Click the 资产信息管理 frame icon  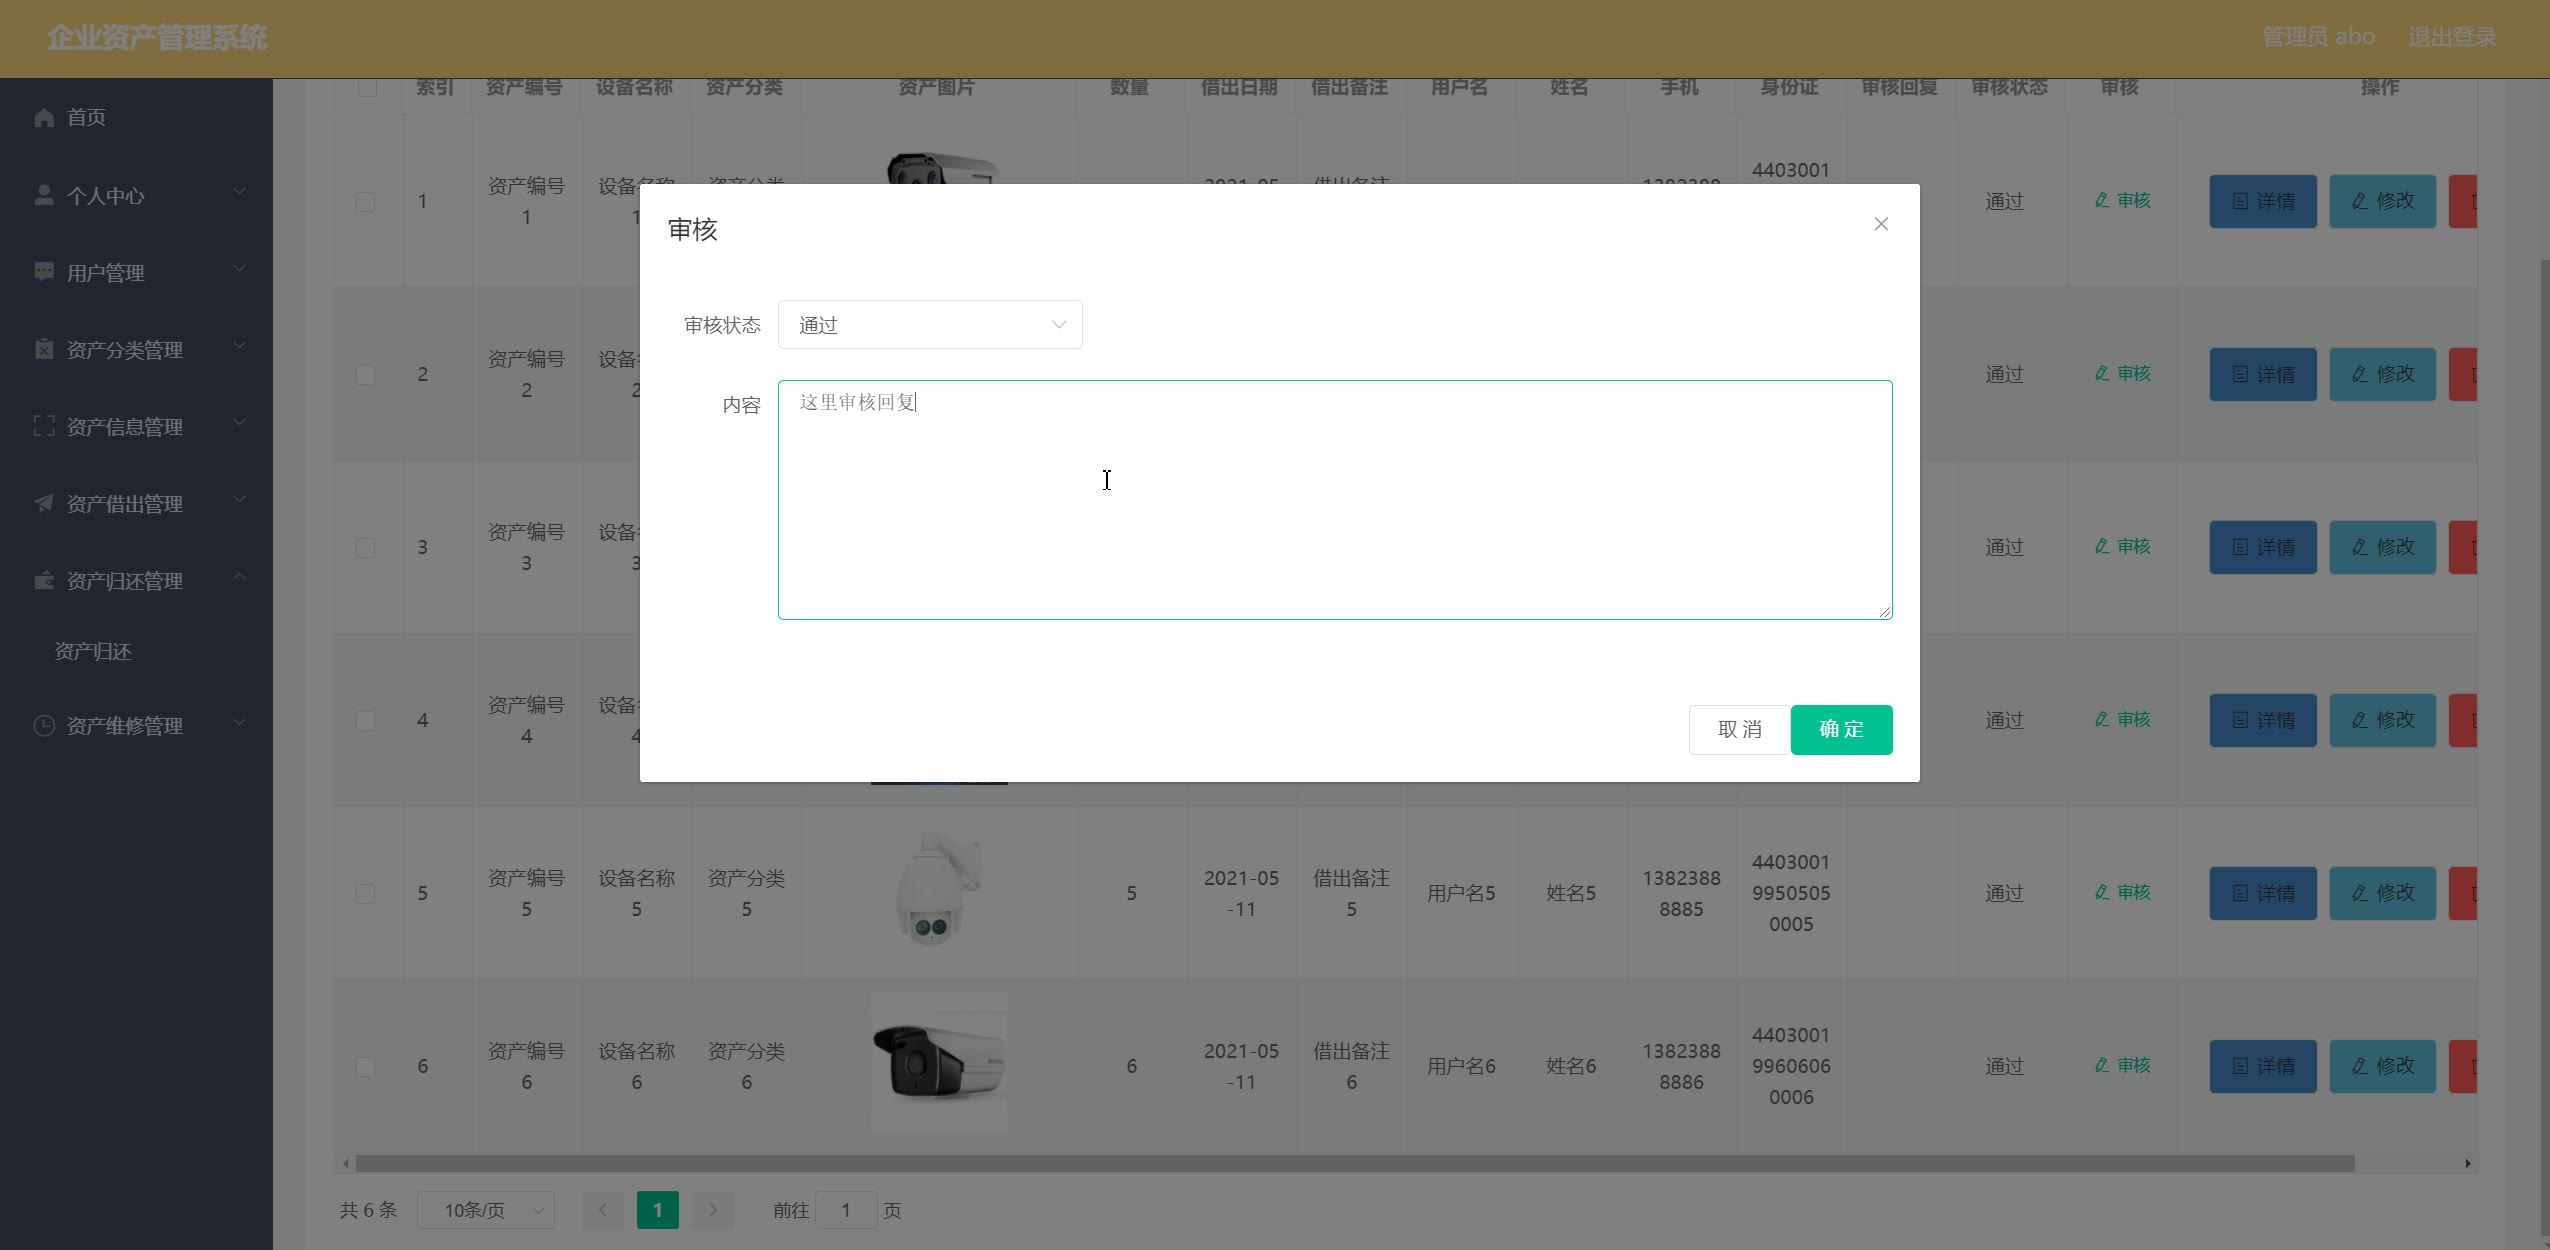44,426
